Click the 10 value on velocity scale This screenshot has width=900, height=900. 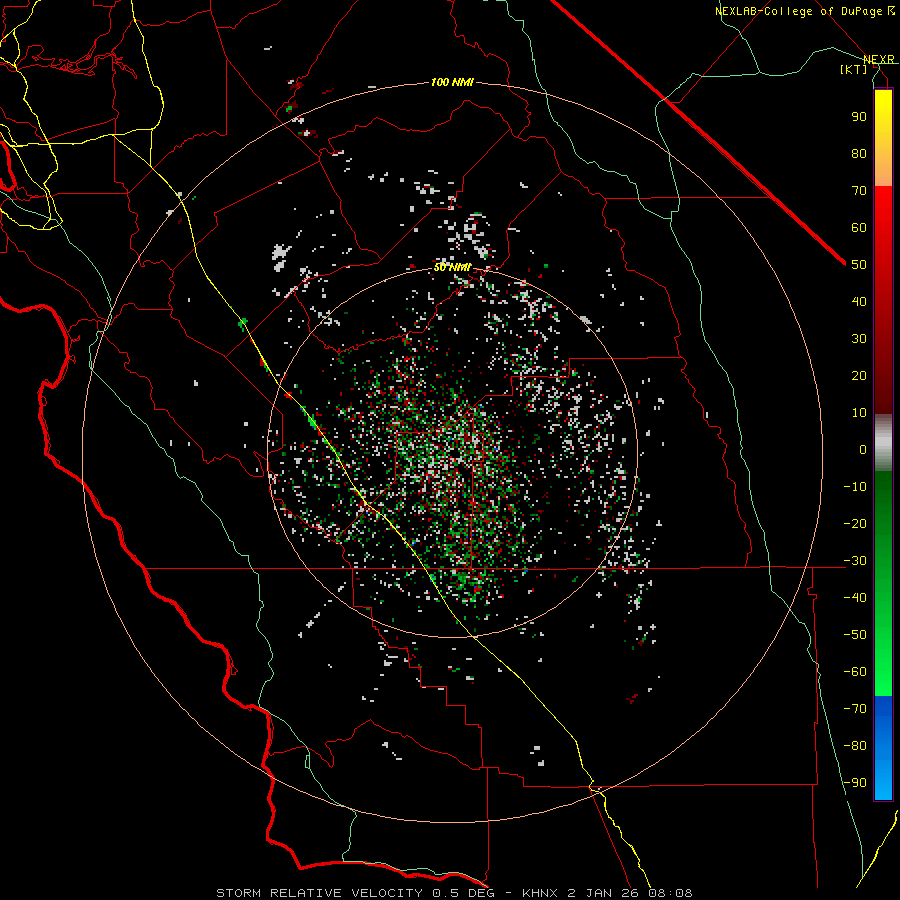coord(859,413)
